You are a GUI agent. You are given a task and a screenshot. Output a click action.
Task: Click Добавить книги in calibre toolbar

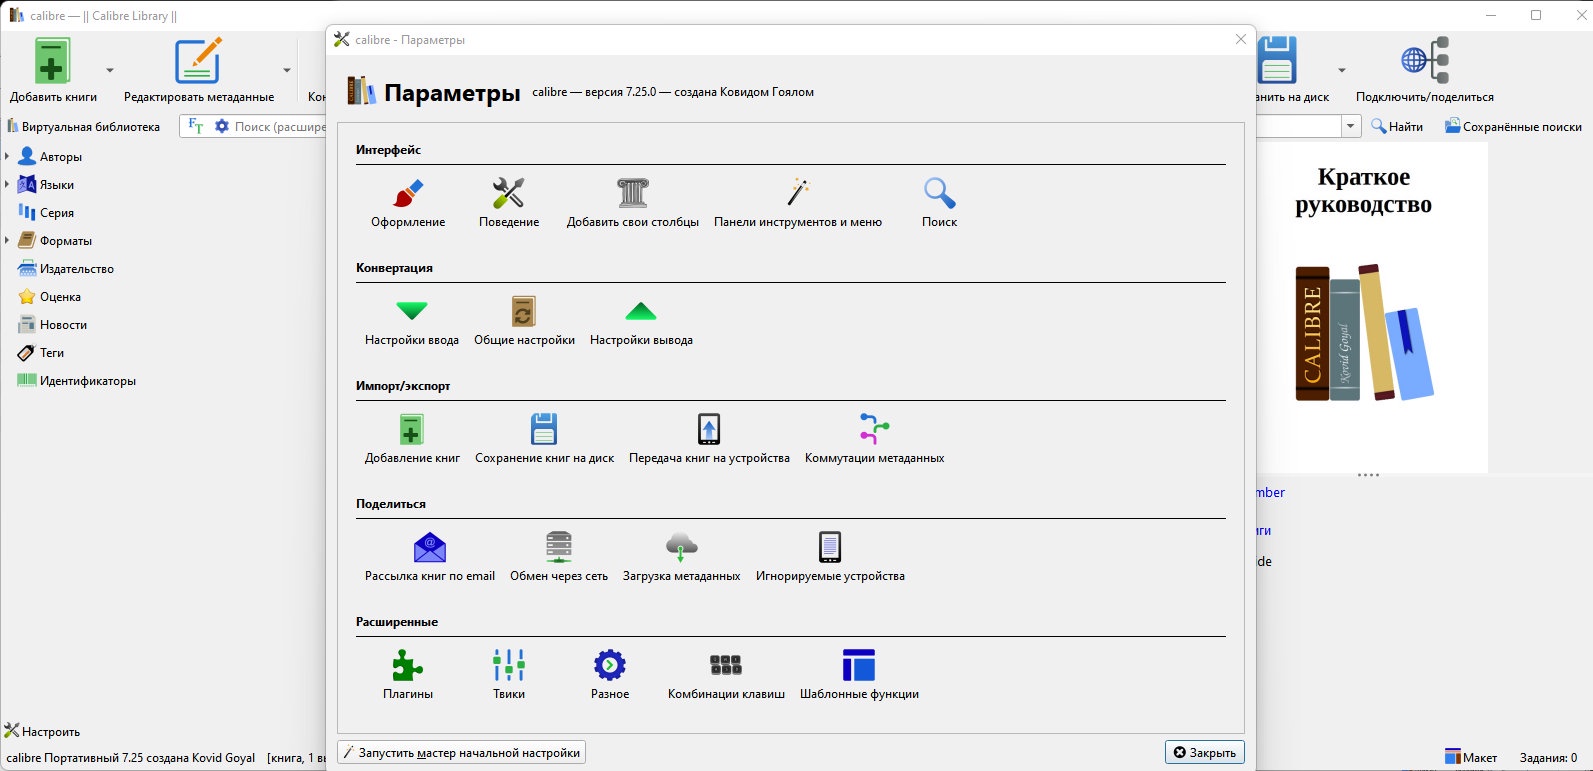click(53, 70)
